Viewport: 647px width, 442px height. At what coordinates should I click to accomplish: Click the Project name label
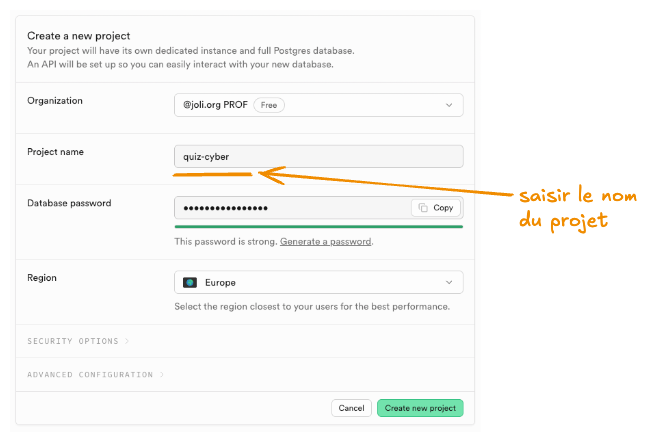point(55,152)
